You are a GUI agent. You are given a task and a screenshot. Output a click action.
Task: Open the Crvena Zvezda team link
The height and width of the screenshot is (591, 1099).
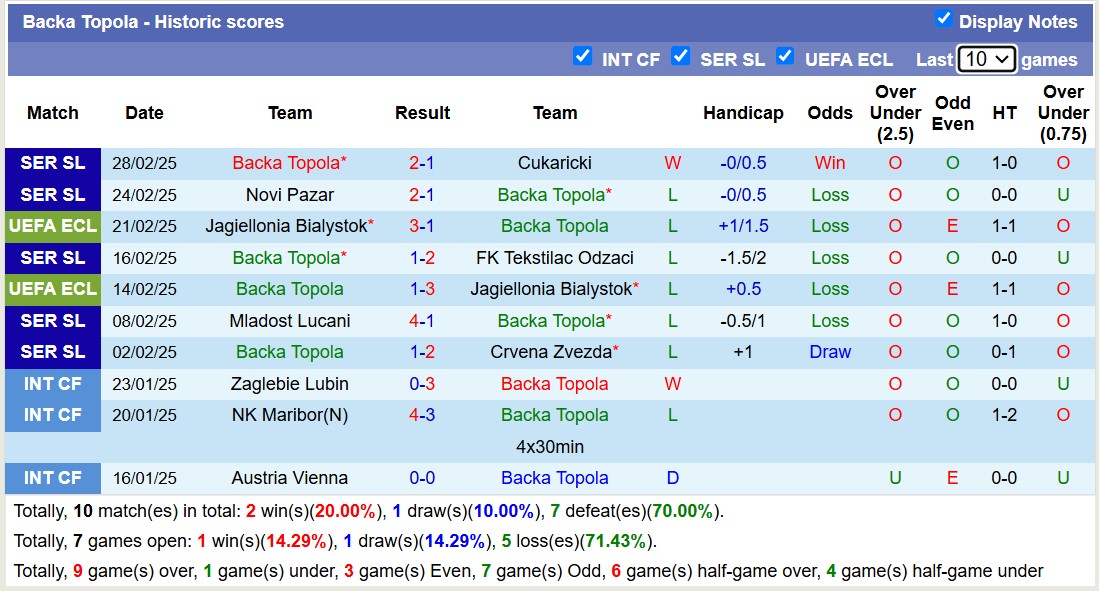(554, 352)
